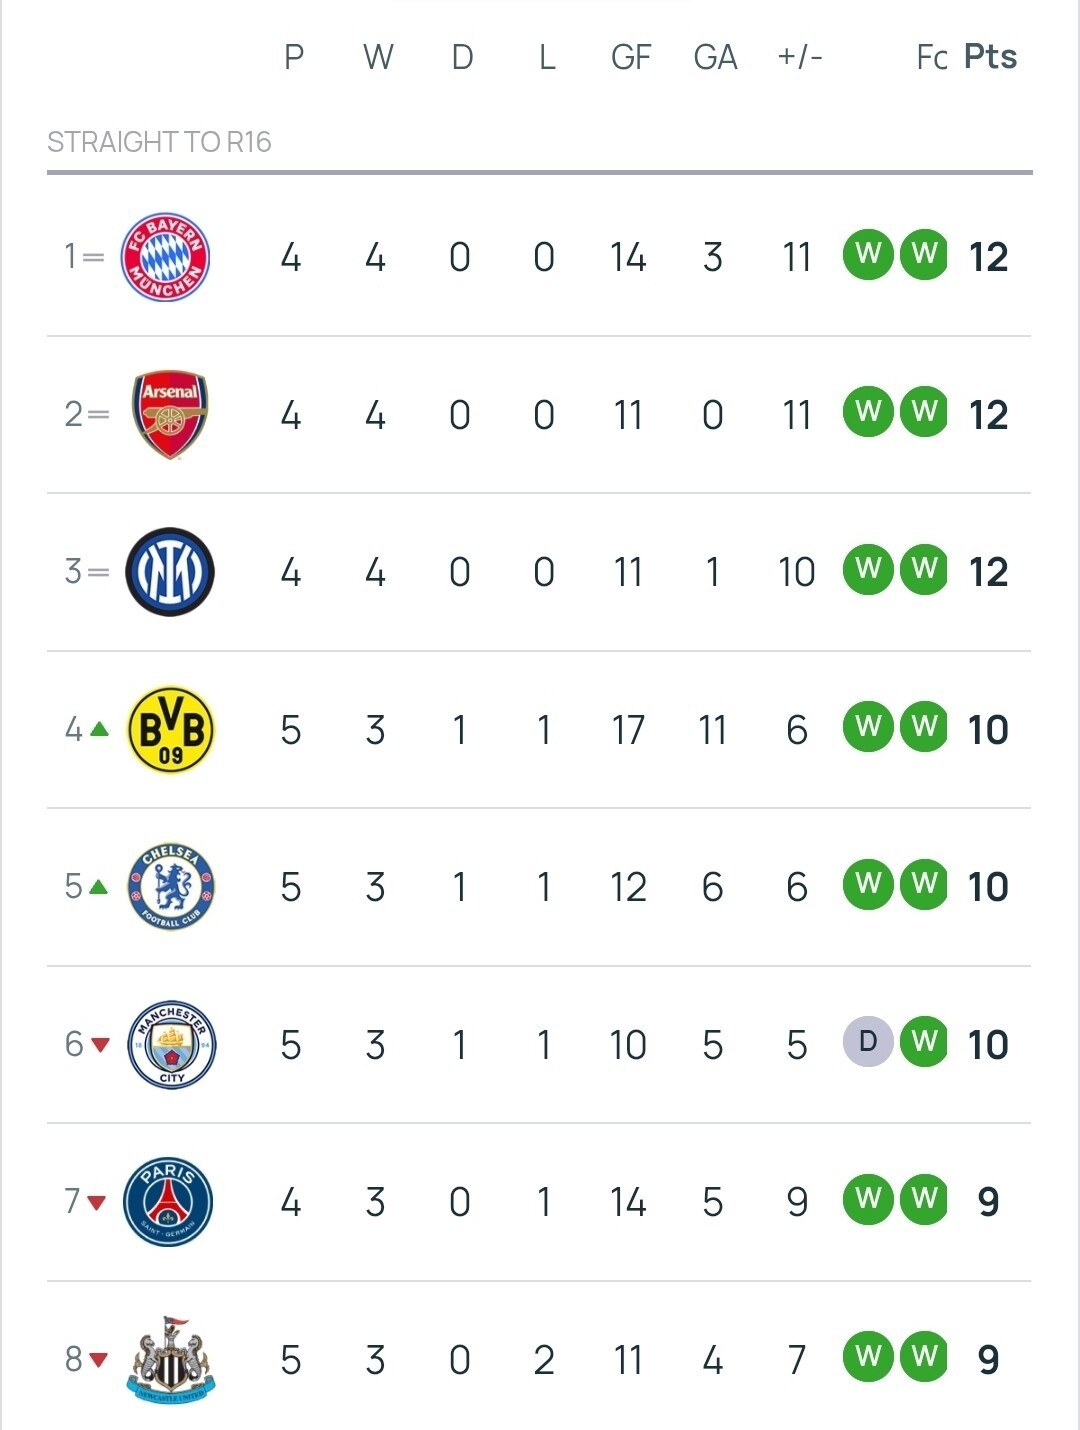The image size is (1080, 1430).
Task: Click the GA column header
Action: pos(715,57)
